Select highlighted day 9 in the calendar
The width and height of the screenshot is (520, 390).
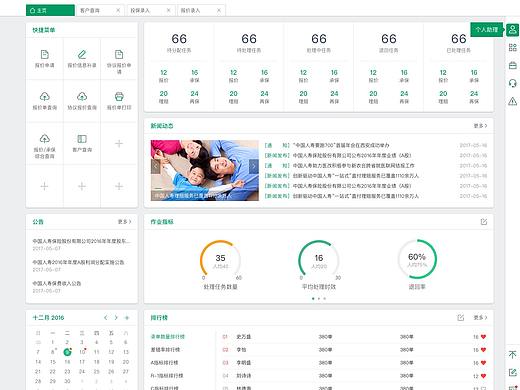[67, 352]
